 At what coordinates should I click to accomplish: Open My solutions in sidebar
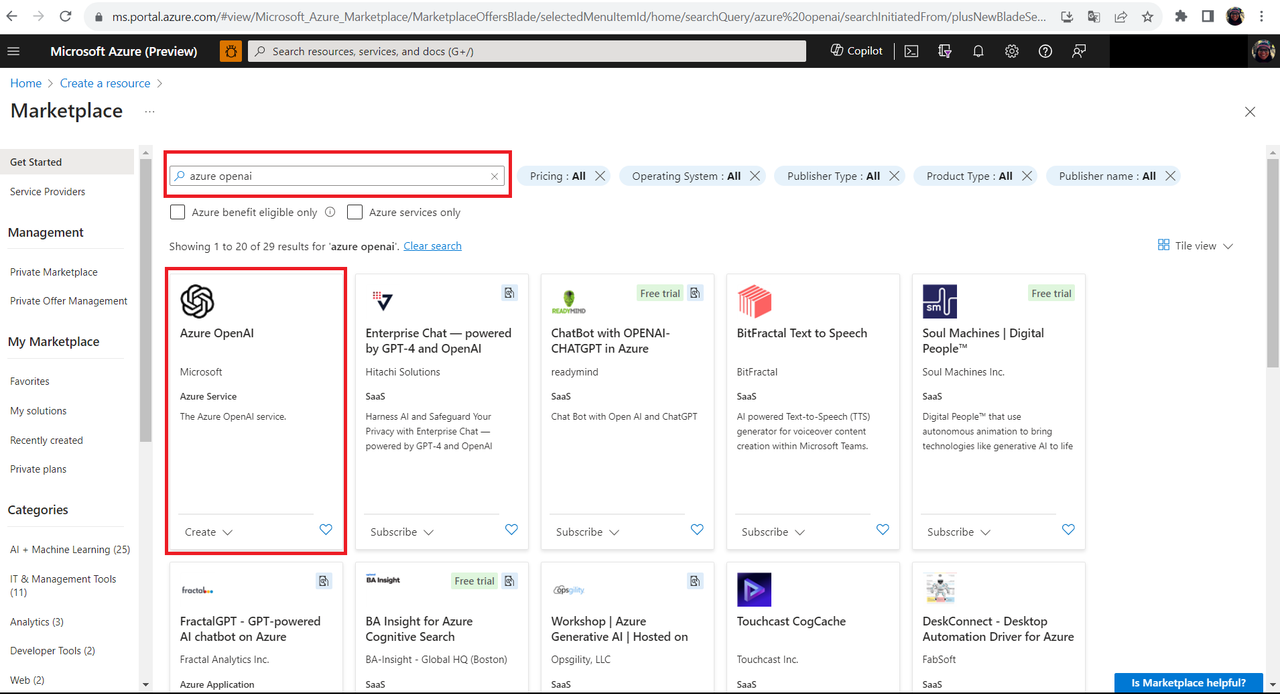(x=38, y=411)
